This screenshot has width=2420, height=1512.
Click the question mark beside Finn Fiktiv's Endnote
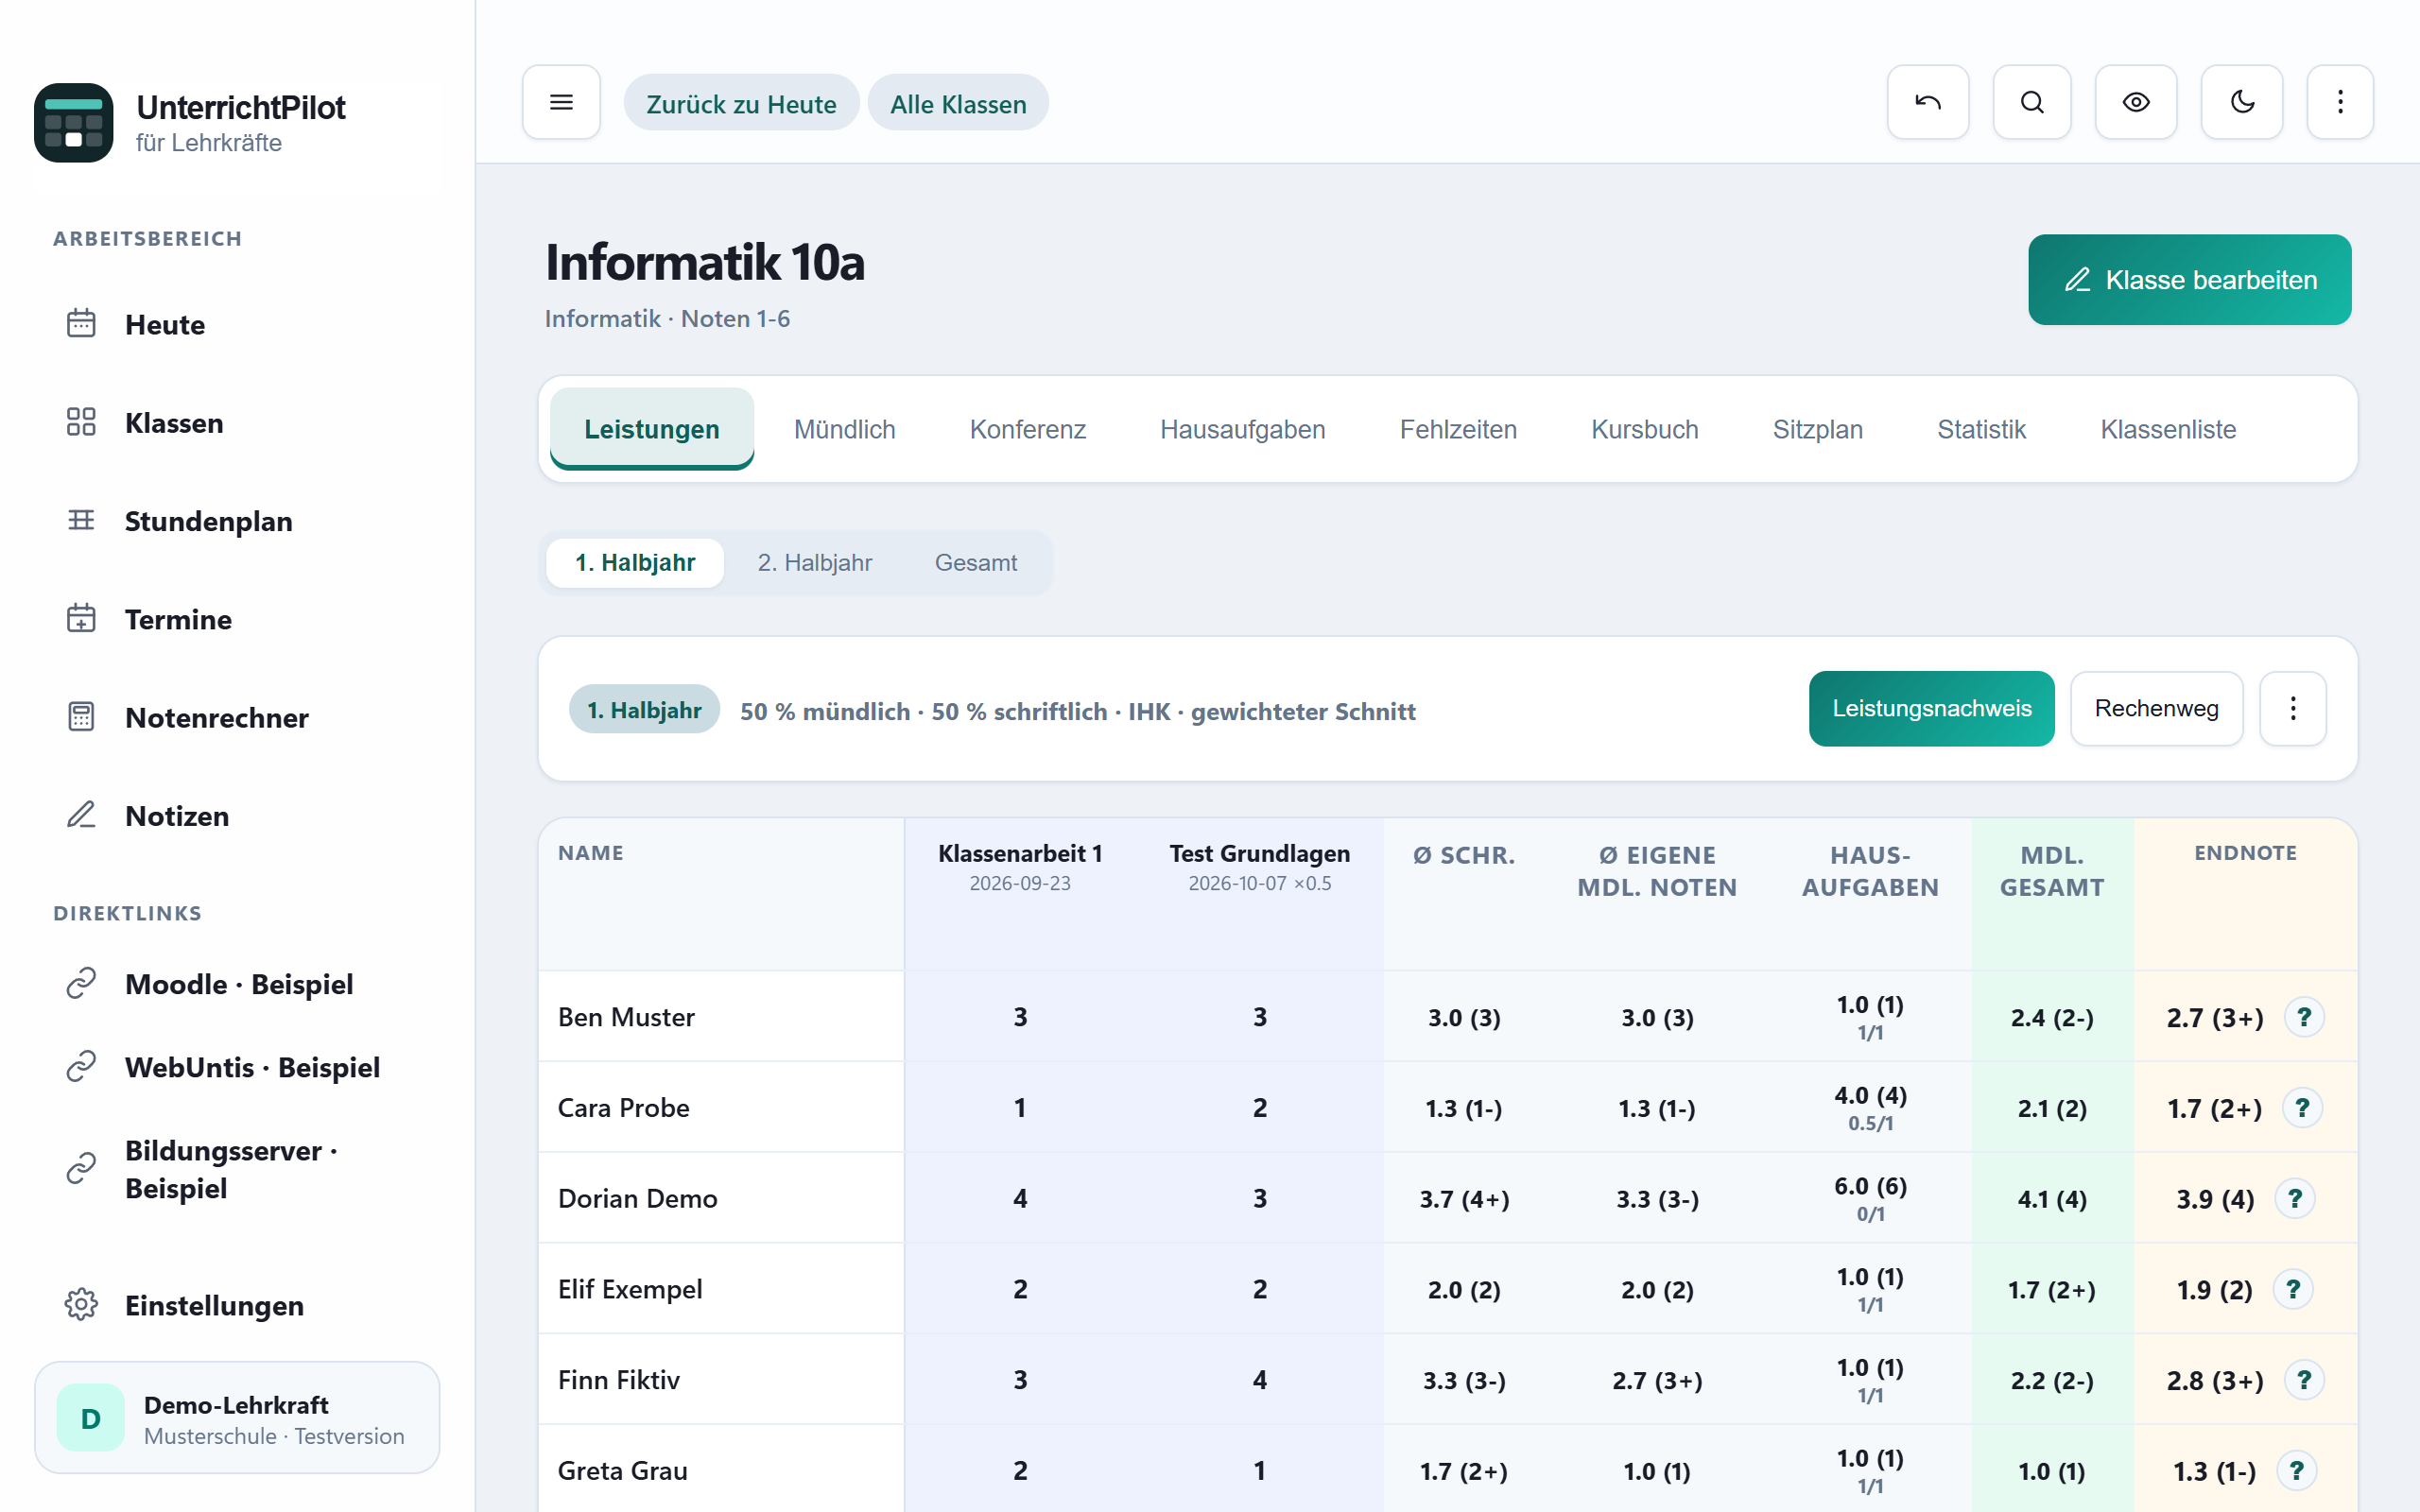pos(2304,1380)
